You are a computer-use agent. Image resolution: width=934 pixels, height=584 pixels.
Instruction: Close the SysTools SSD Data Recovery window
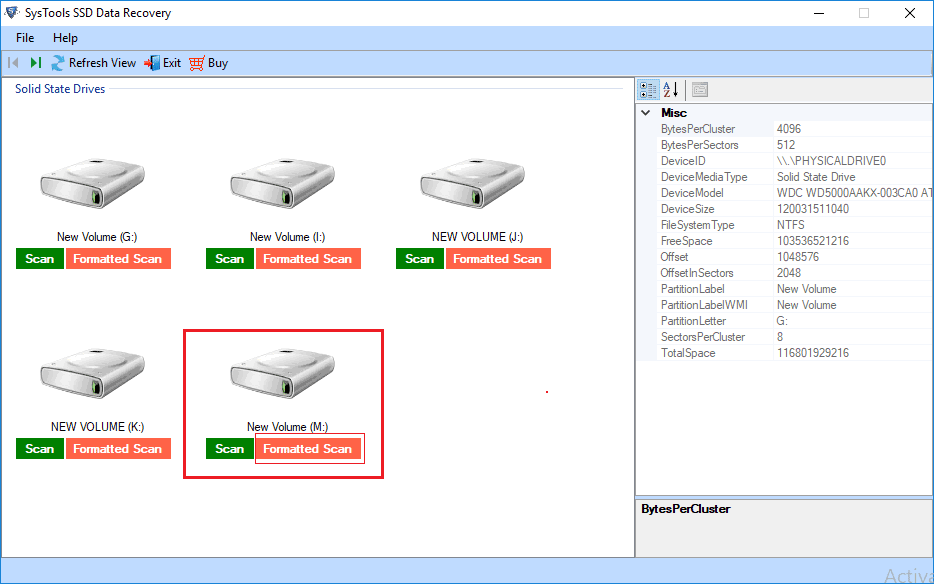click(x=910, y=13)
